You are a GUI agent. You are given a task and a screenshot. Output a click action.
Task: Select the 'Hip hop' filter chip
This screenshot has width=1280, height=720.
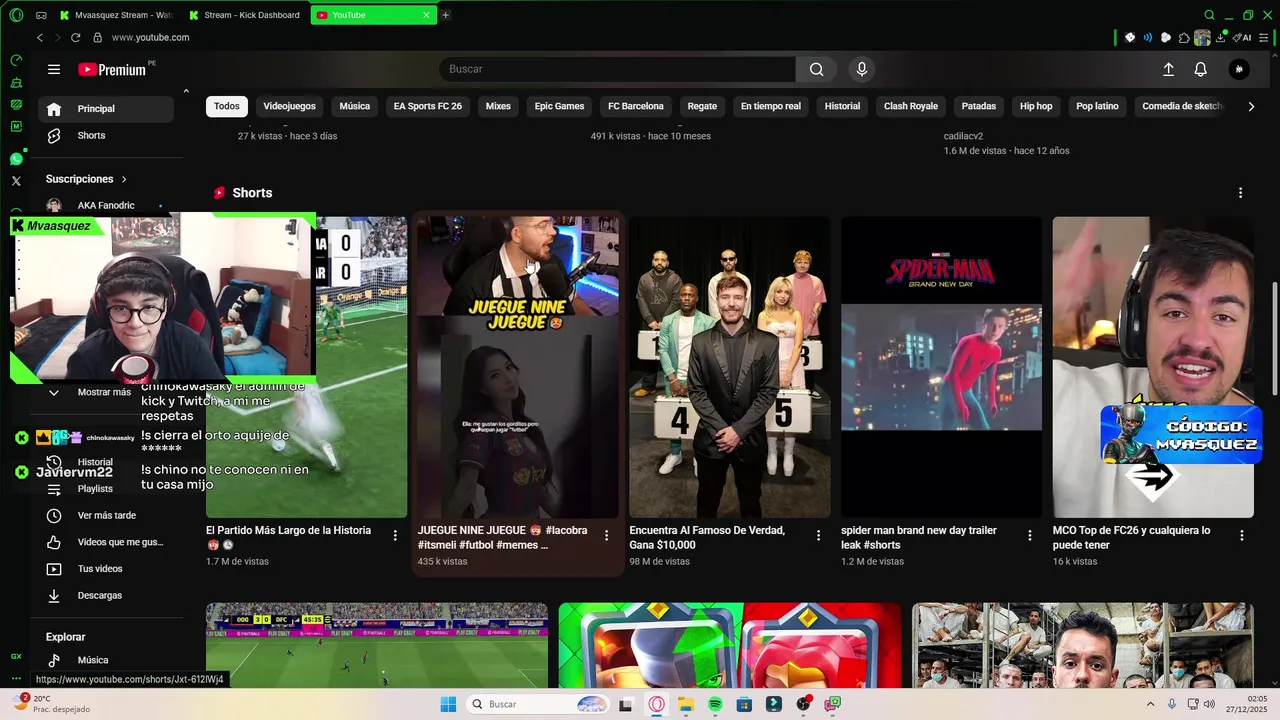point(1036,106)
